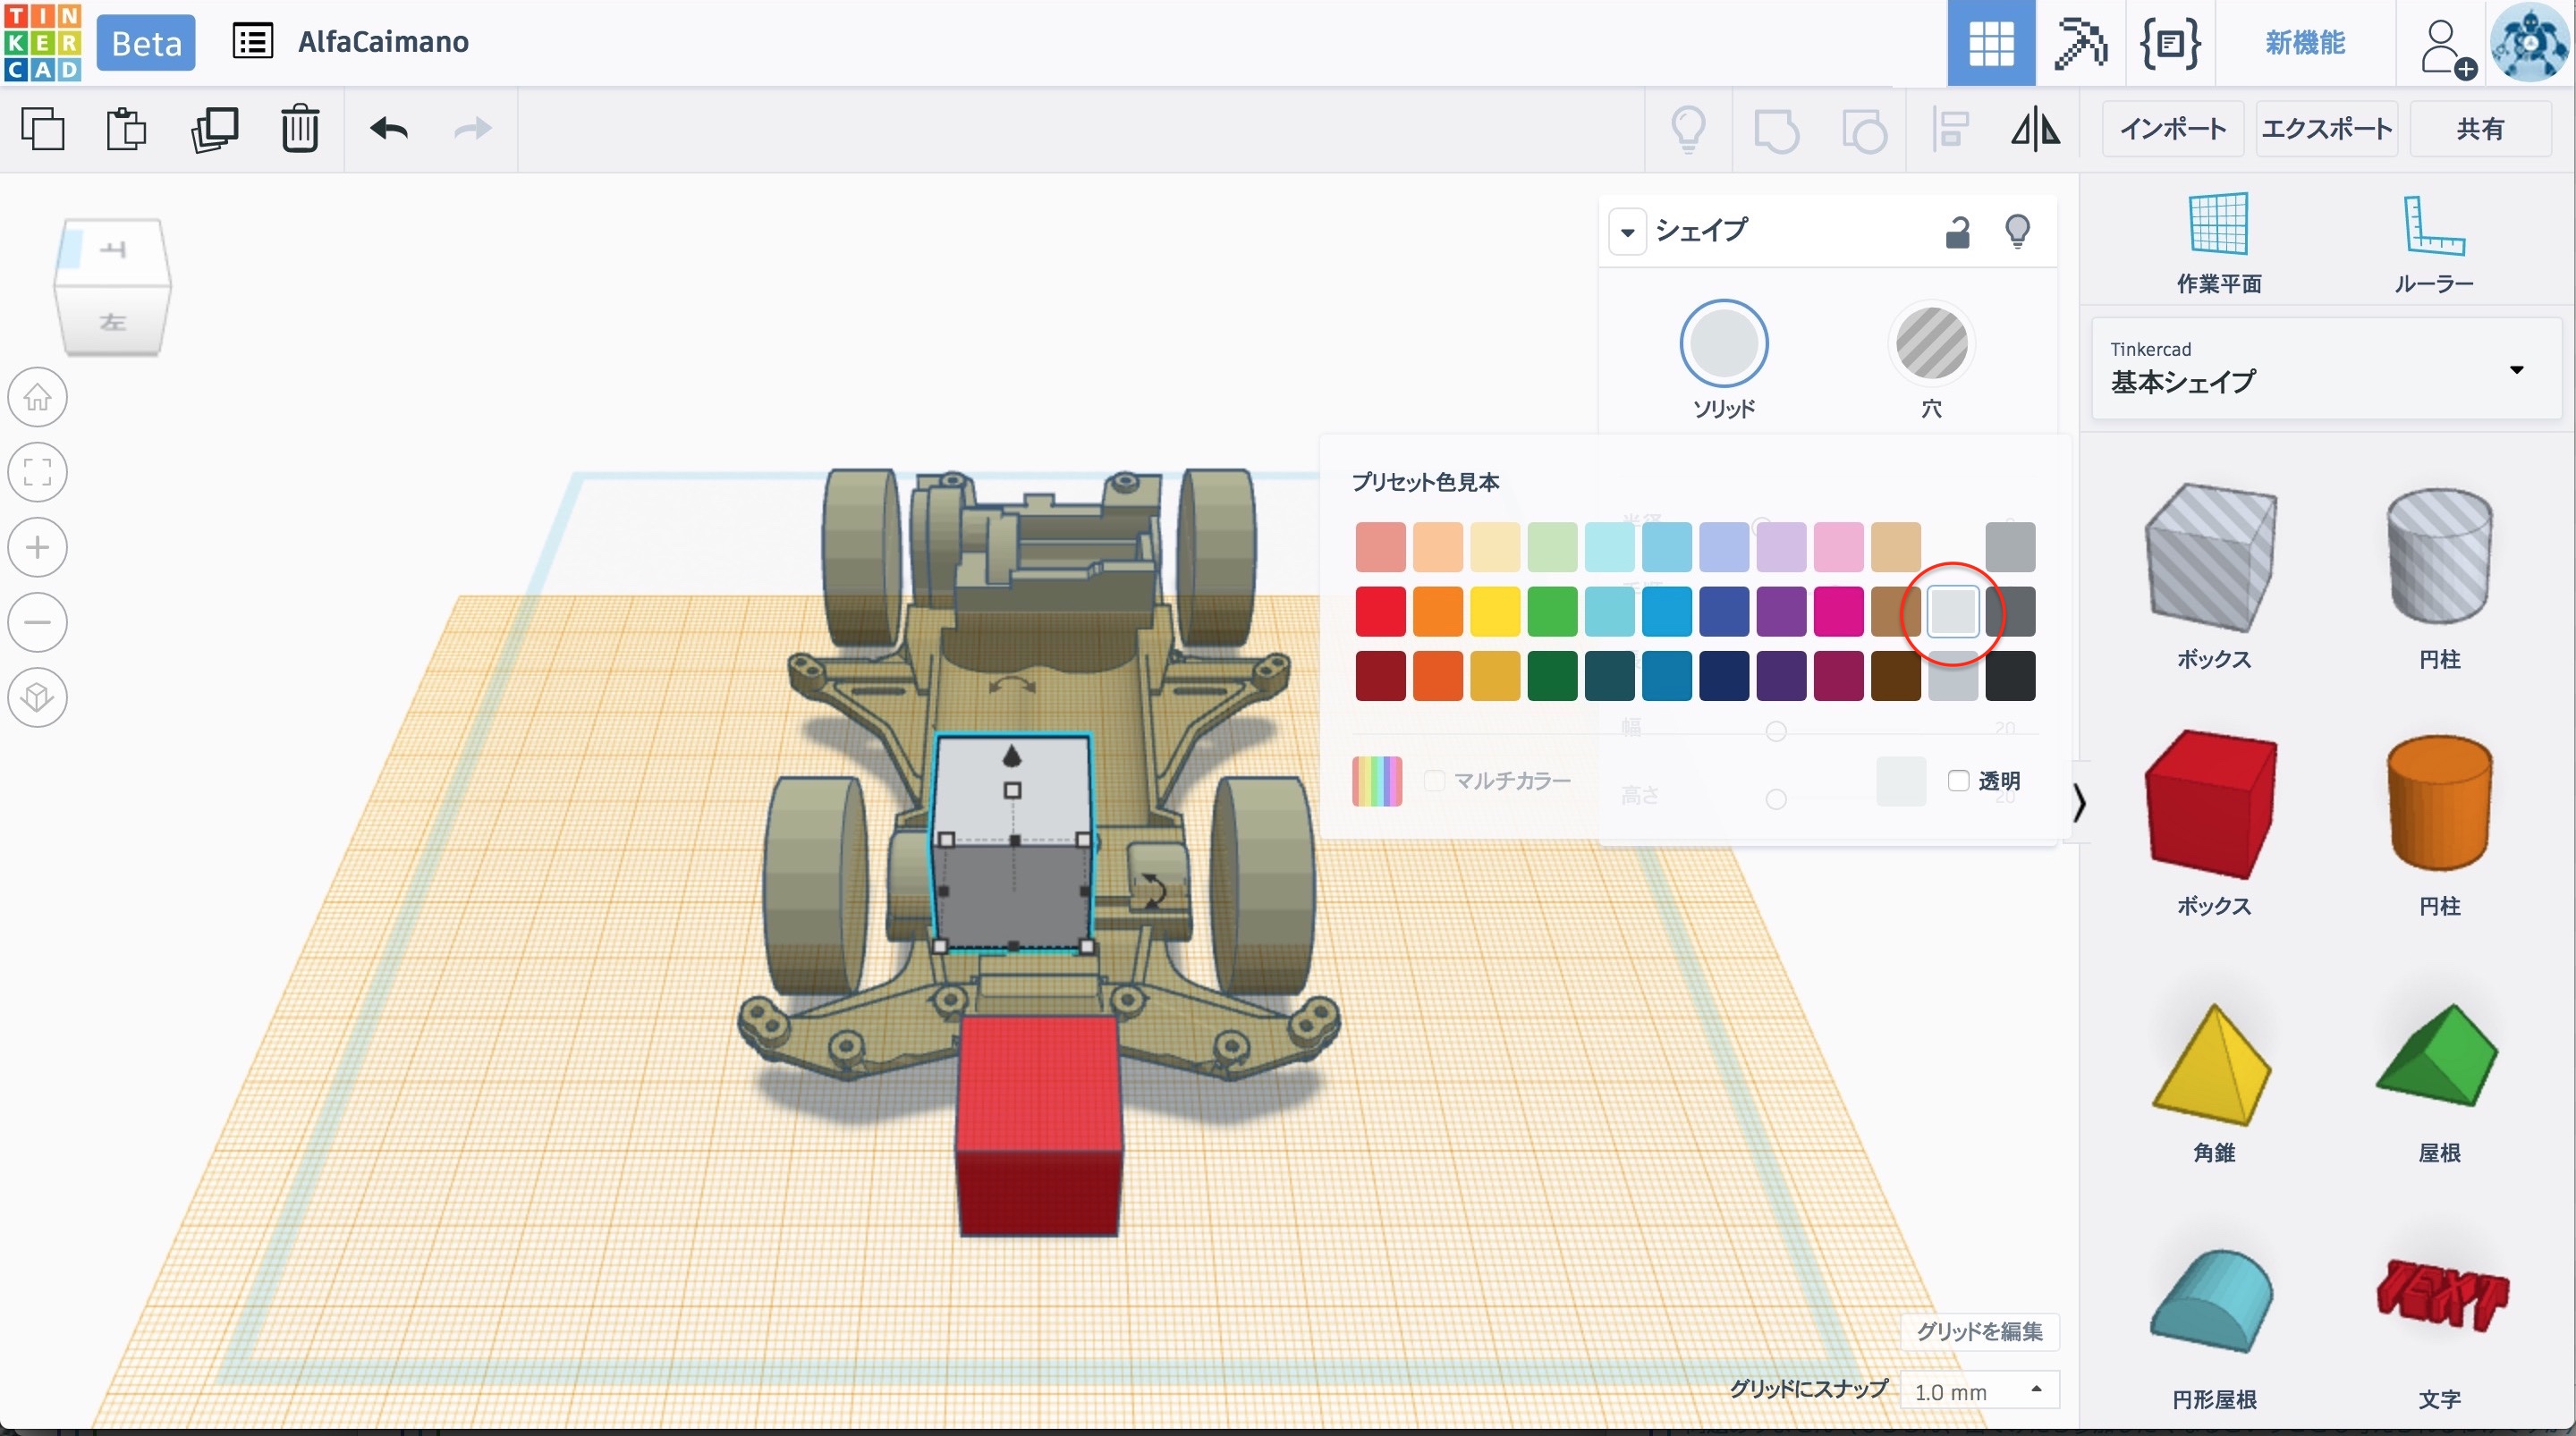Click the エクスポート export button
The height and width of the screenshot is (1436, 2576).
(x=2326, y=129)
